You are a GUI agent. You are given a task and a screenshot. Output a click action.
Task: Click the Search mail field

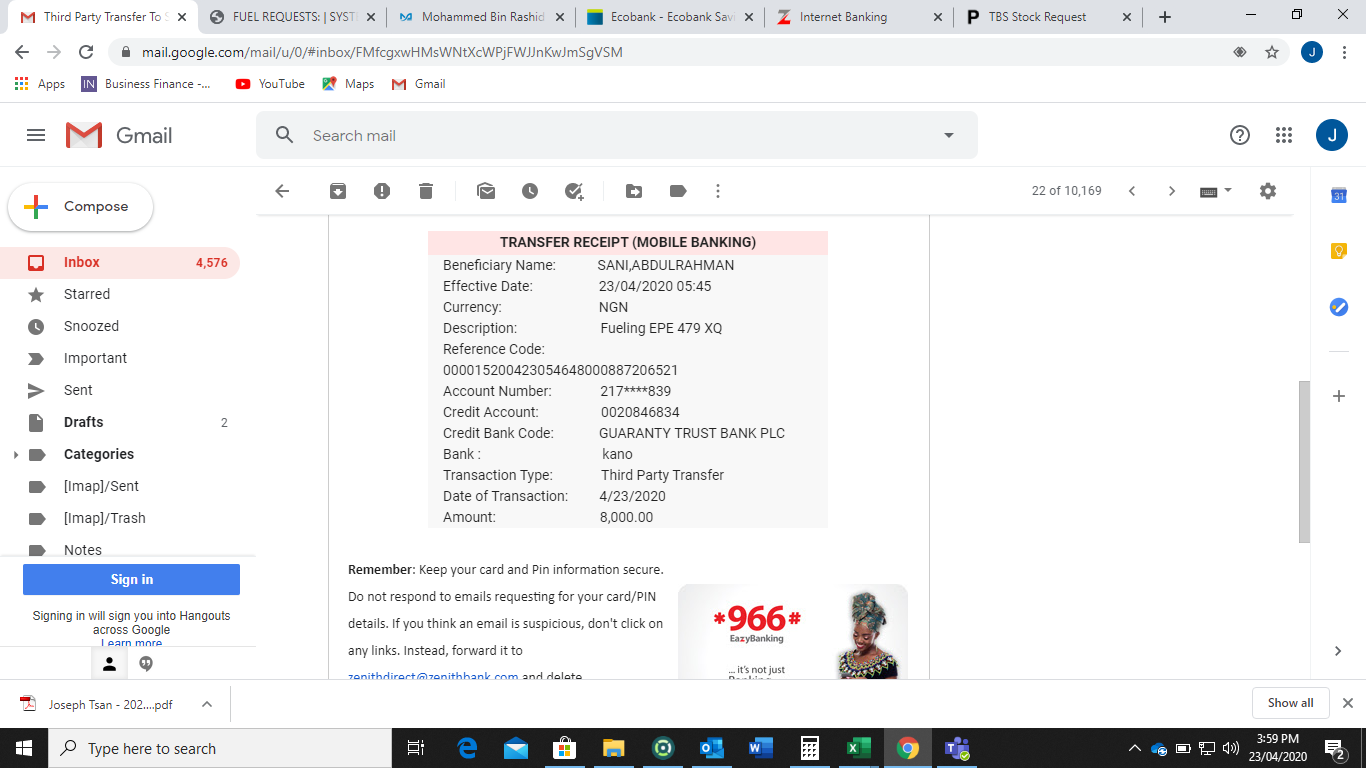(x=616, y=135)
